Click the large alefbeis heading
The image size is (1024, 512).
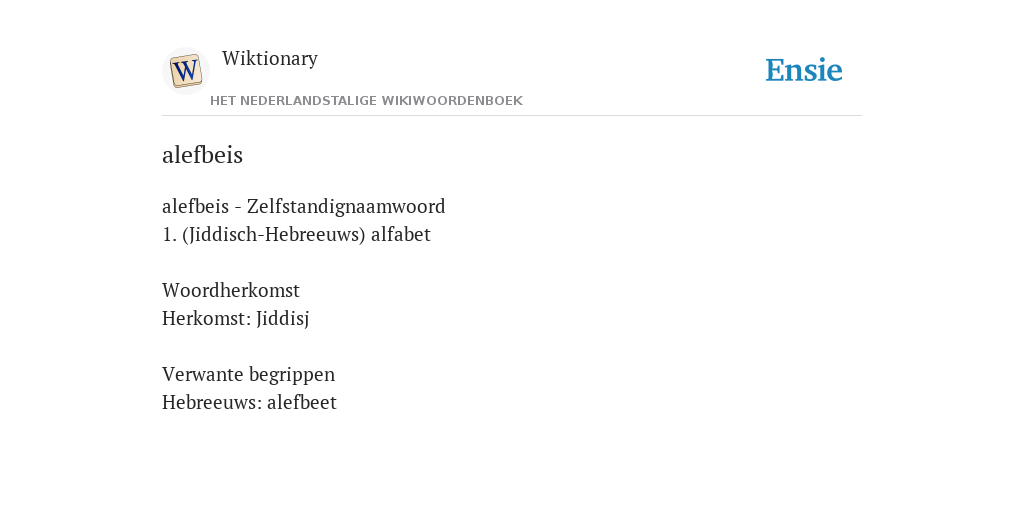(x=202, y=155)
